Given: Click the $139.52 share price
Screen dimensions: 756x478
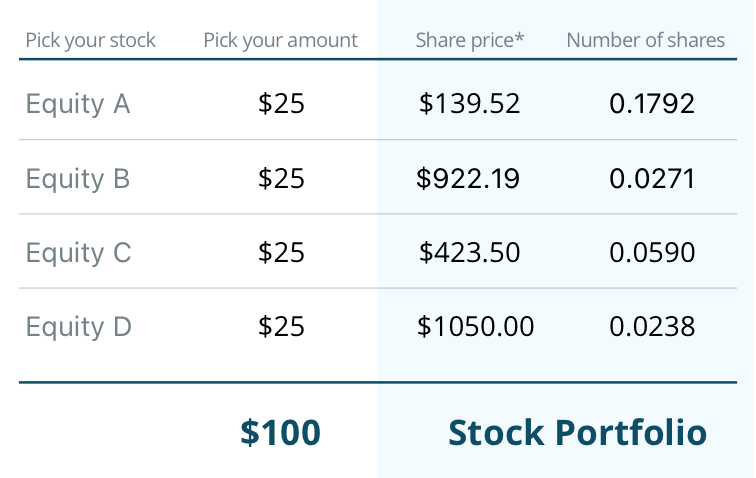Looking at the screenshot, I should 470,103.
